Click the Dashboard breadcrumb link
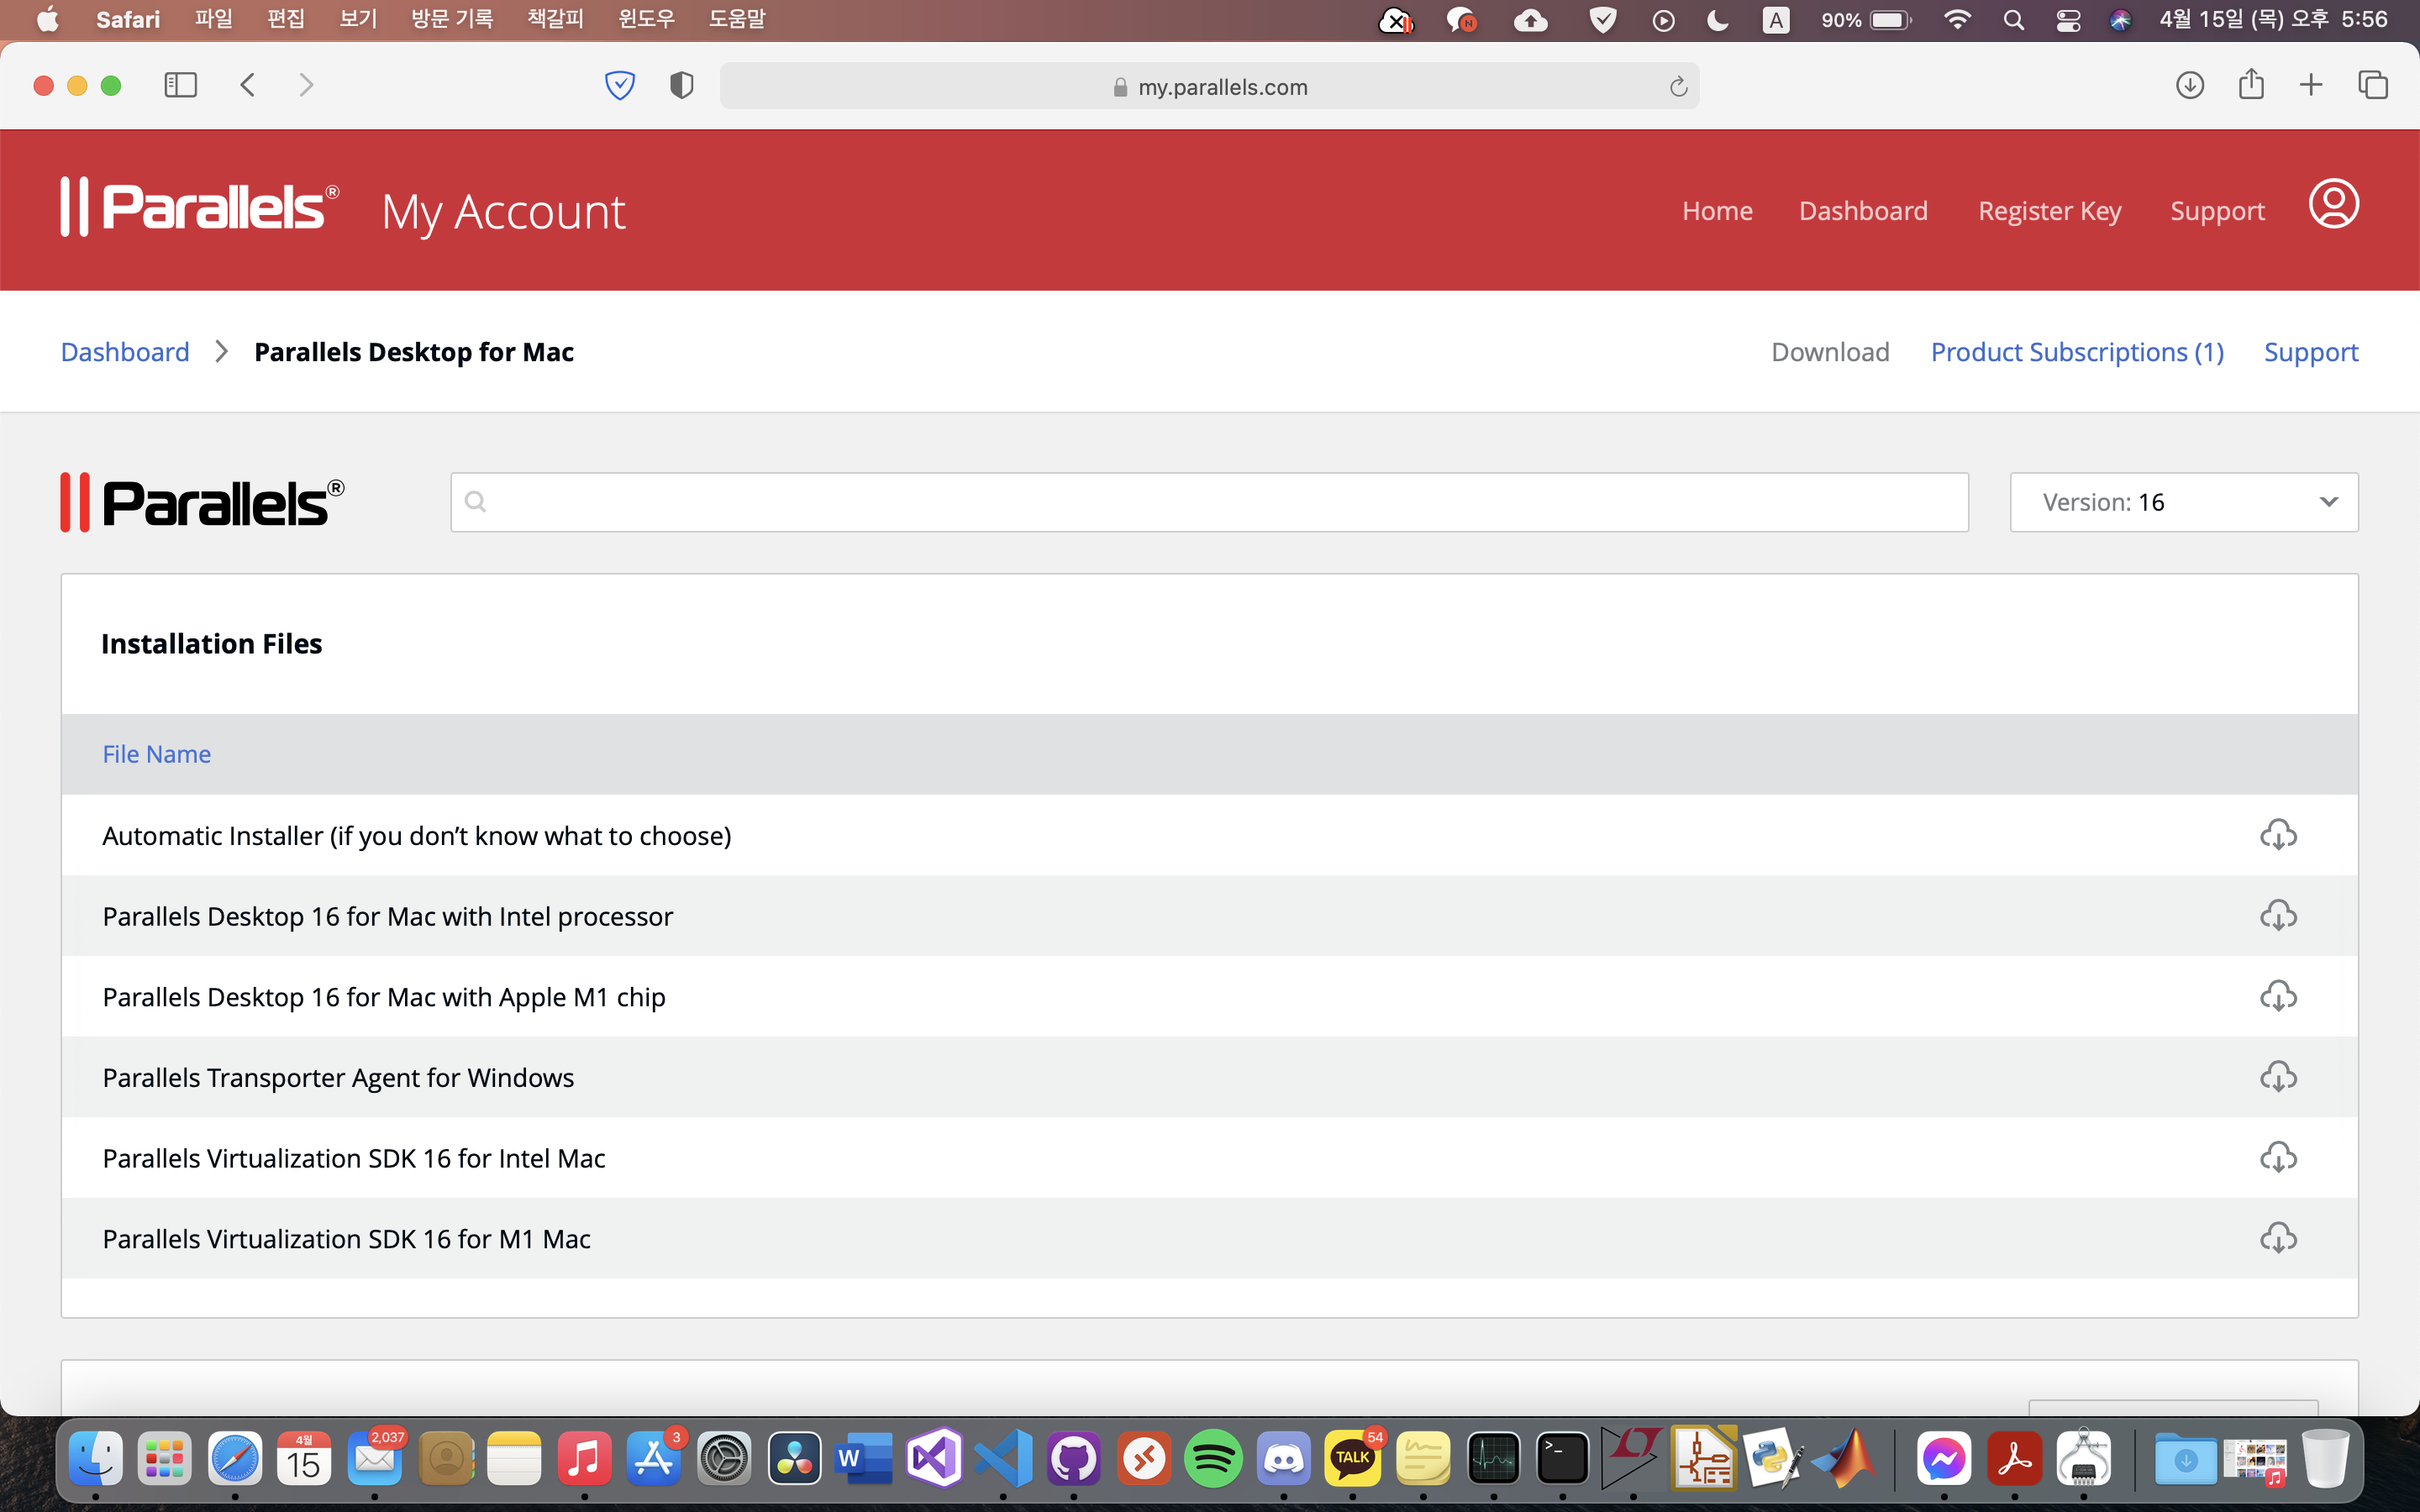 tap(125, 352)
